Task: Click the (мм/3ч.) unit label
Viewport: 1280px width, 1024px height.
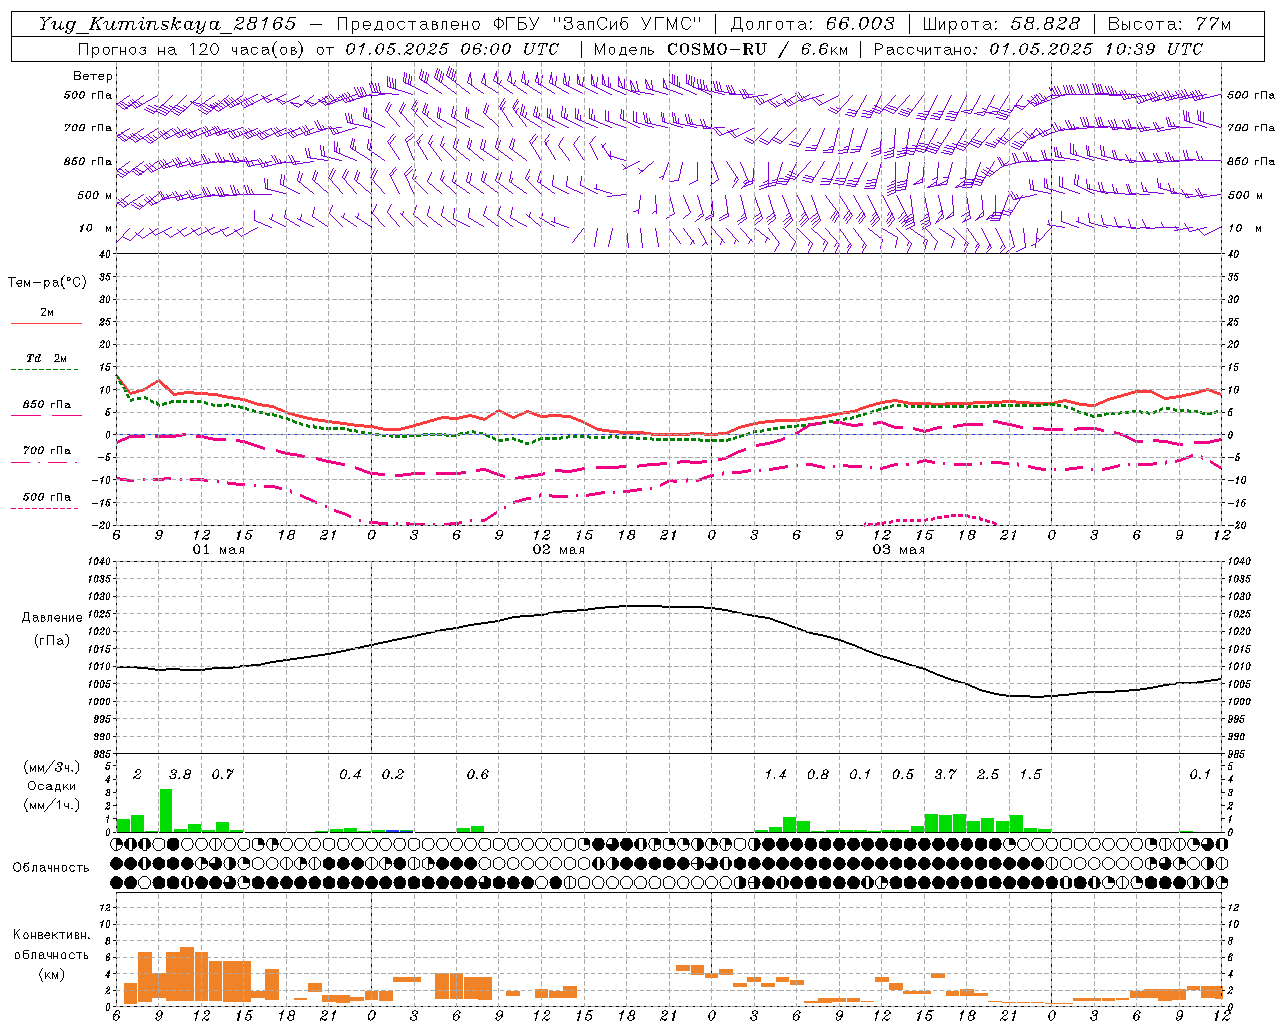Action: [52, 767]
